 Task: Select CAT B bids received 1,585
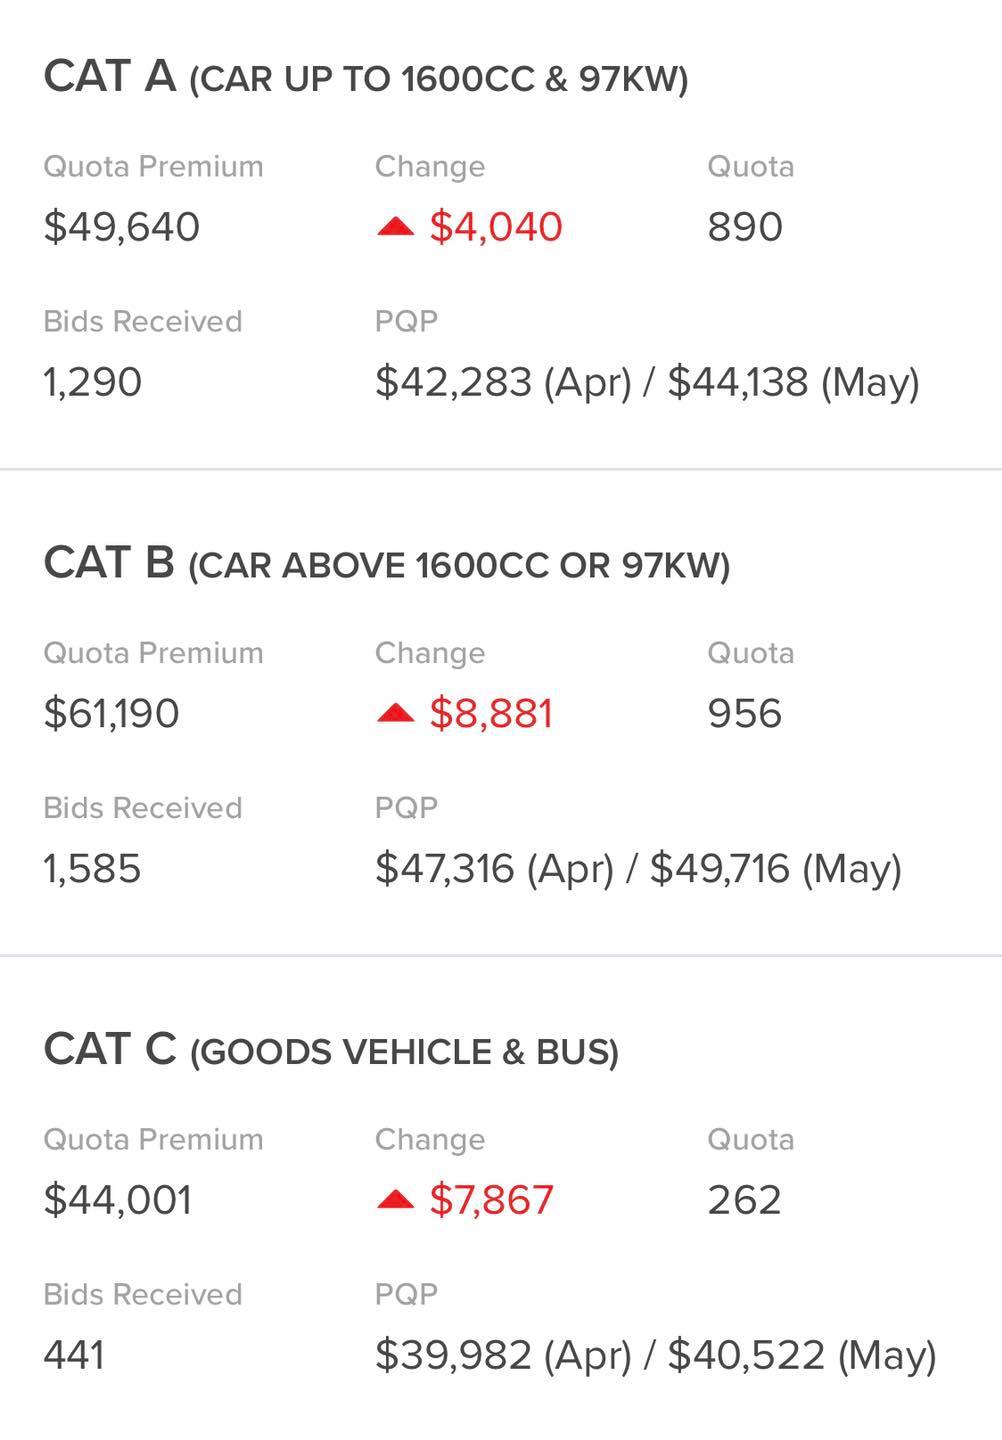(92, 869)
